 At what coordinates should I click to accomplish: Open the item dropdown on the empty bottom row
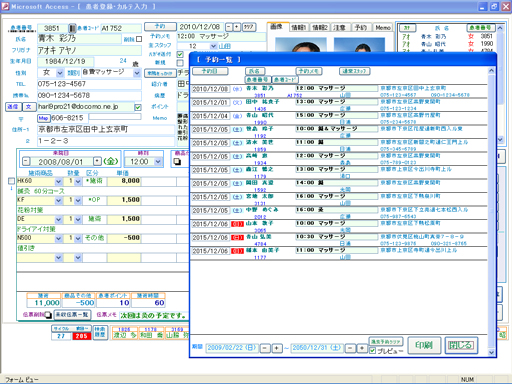click(58, 257)
